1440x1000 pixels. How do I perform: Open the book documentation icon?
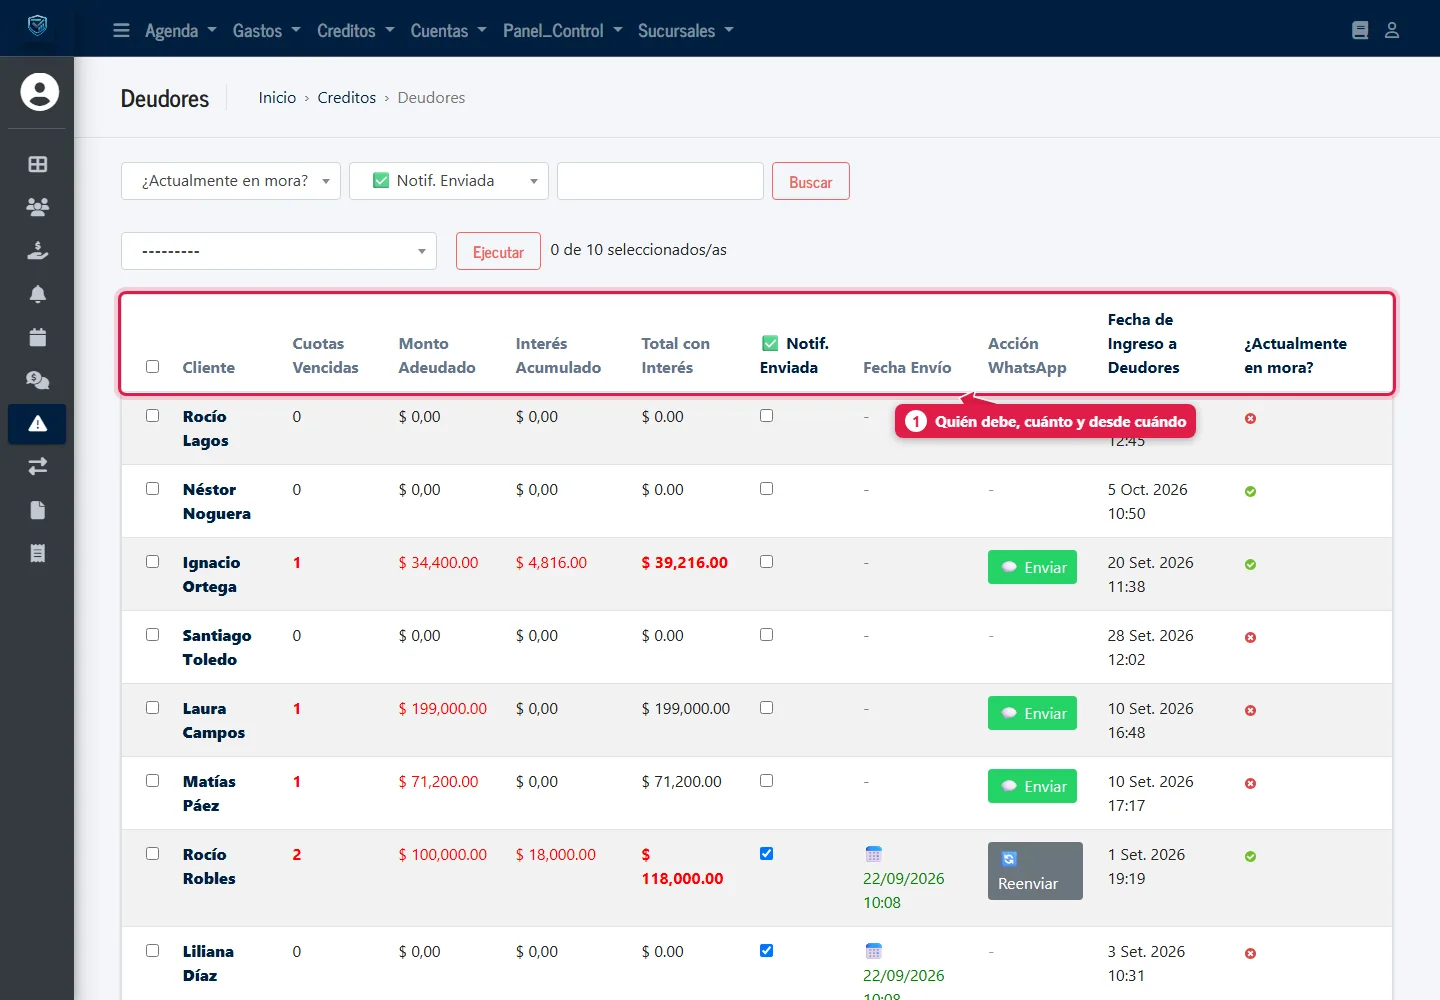1360,31
